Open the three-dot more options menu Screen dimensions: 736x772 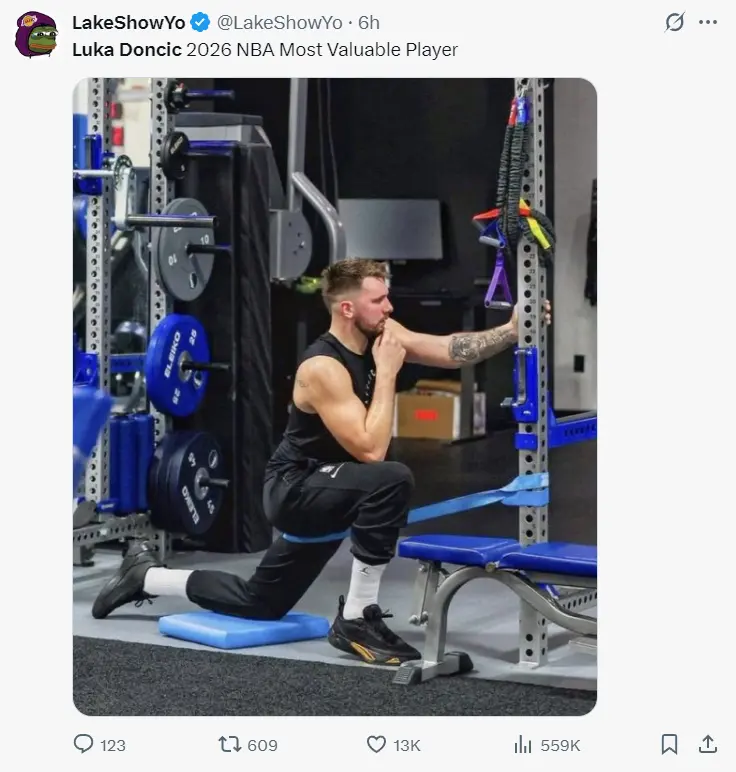point(708,22)
